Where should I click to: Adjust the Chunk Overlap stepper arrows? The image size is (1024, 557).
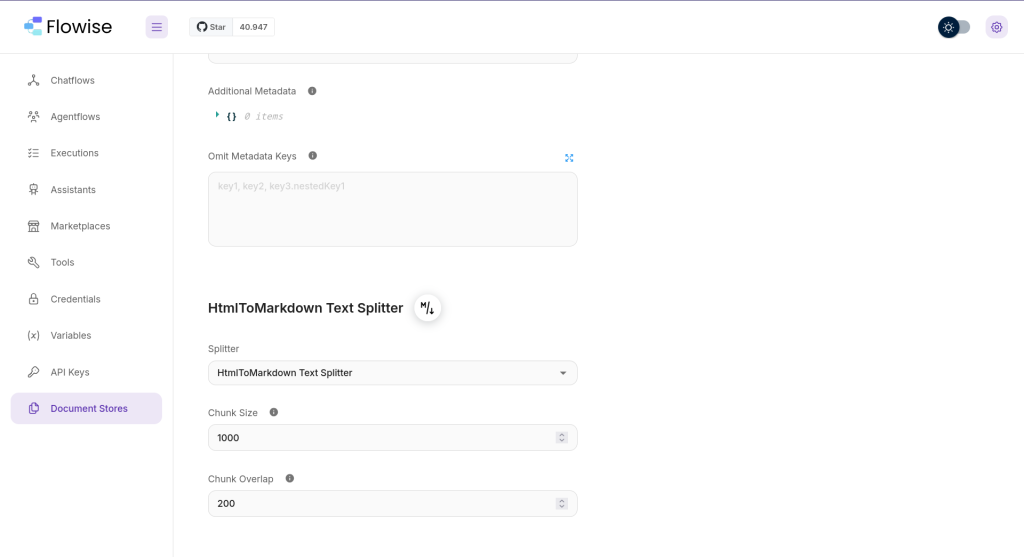(x=562, y=503)
